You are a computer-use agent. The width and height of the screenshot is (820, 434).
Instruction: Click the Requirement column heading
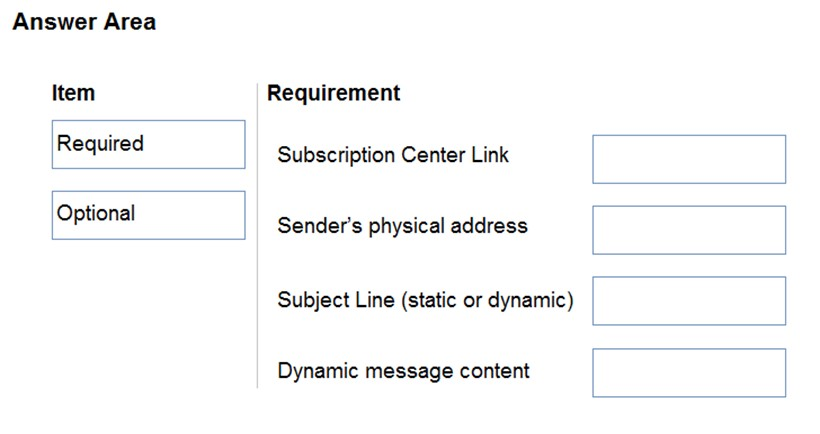click(x=334, y=93)
